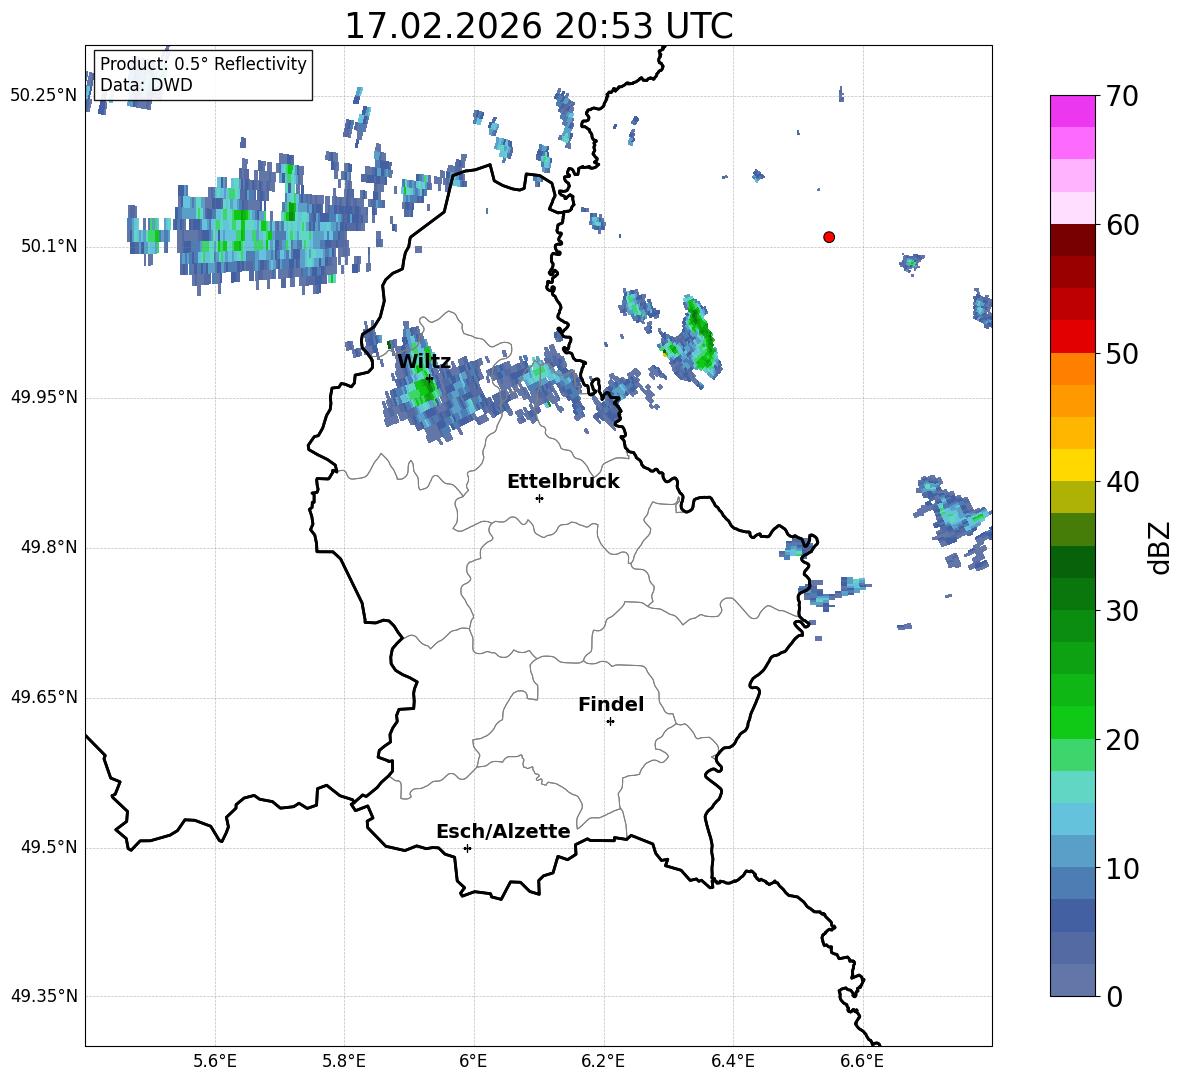Click the Ettelbruck city label

pyautogui.click(x=563, y=482)
